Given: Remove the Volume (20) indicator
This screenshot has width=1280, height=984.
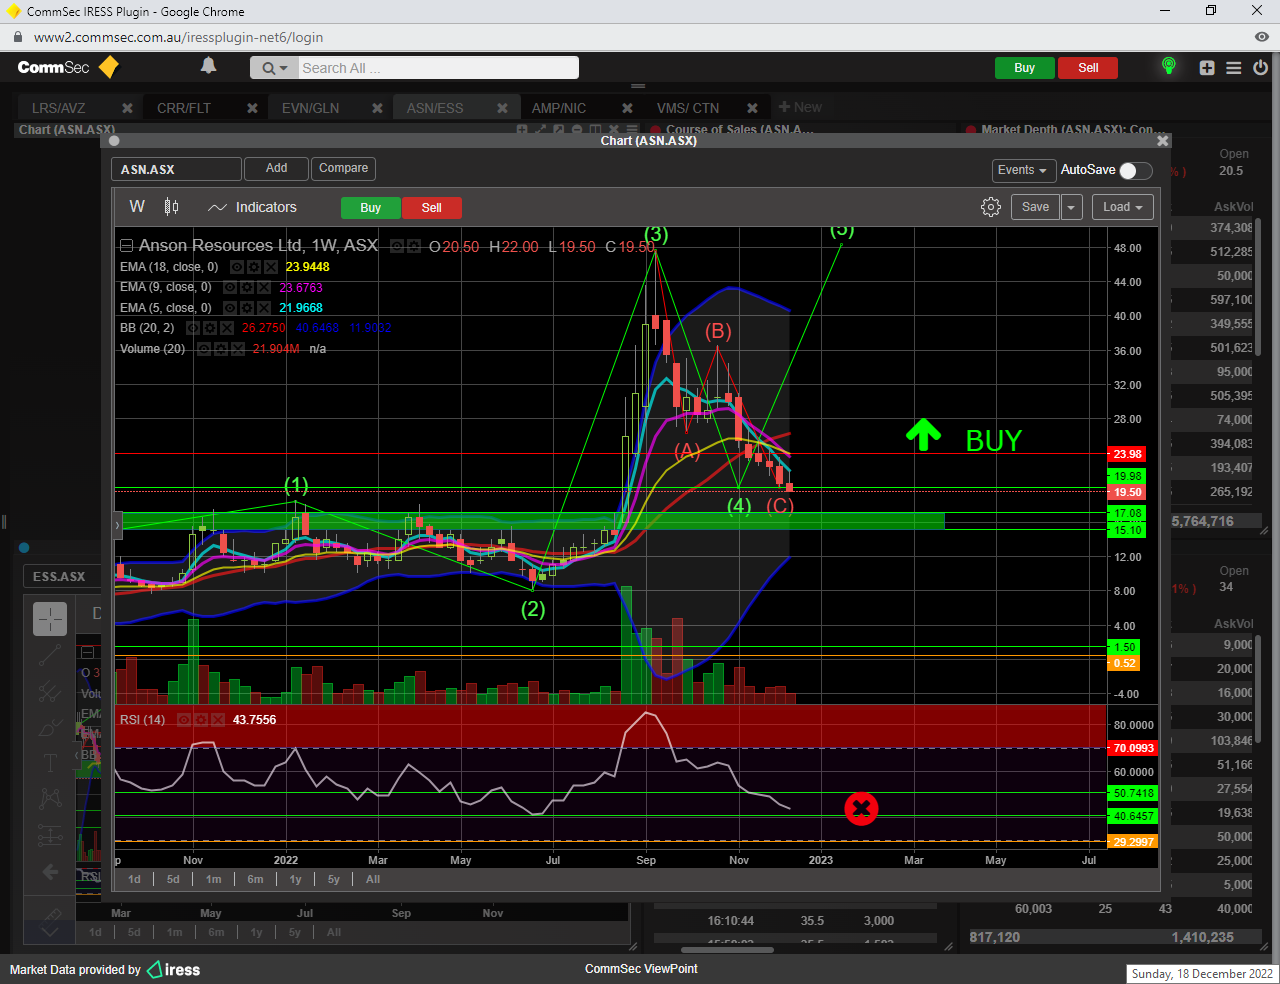Looking at the screenshot, I should pyautogui.click(x=238, y=349).
